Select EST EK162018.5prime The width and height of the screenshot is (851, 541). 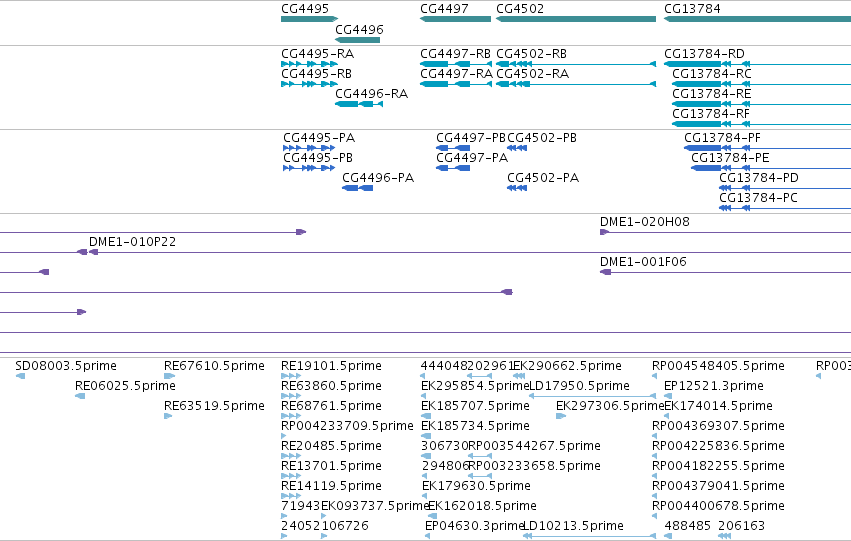point(482,506)
